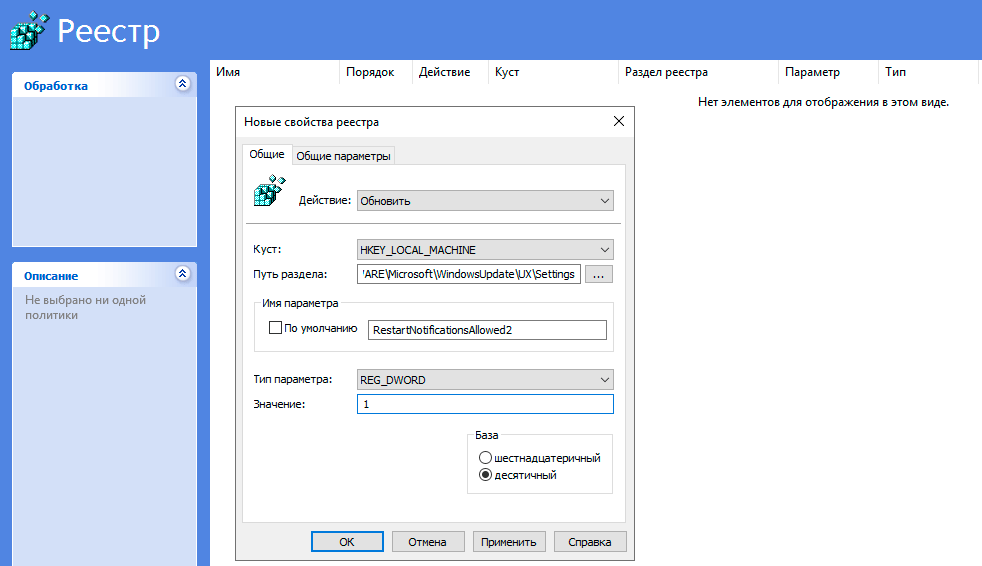Click the Не выбрано ни одной политики text
Viewport: 982px width, 566px height.
[86, 307]
